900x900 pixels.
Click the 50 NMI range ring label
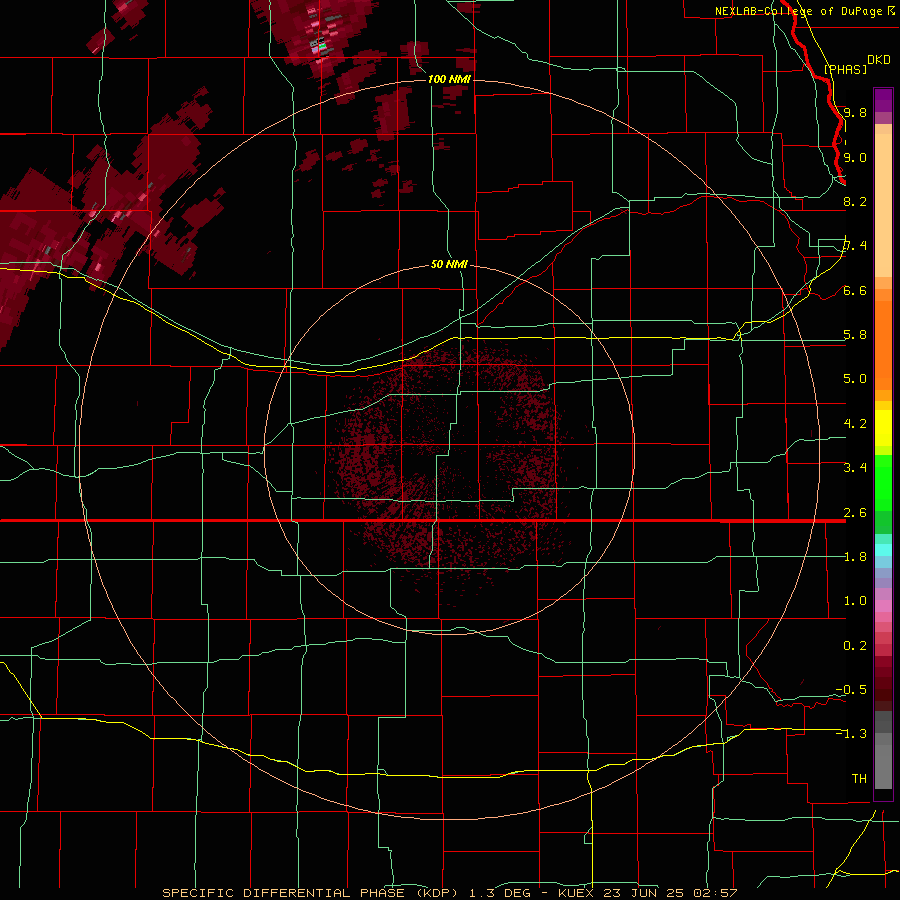coord(449,264)
